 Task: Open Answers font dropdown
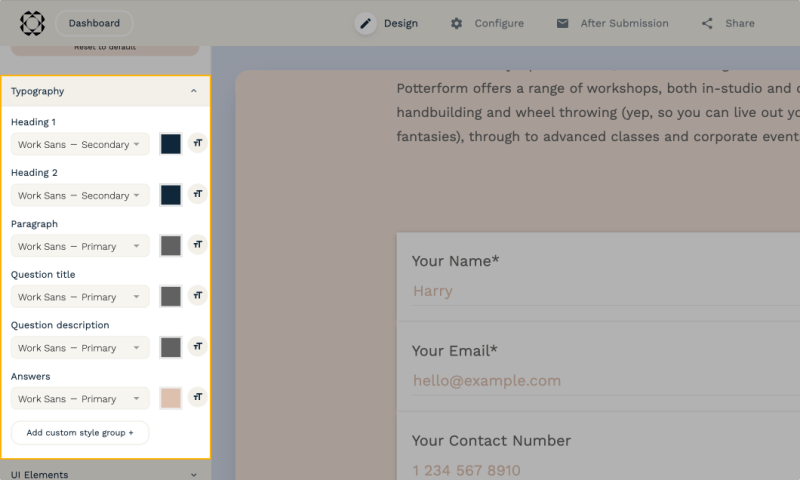click(80, 398)
